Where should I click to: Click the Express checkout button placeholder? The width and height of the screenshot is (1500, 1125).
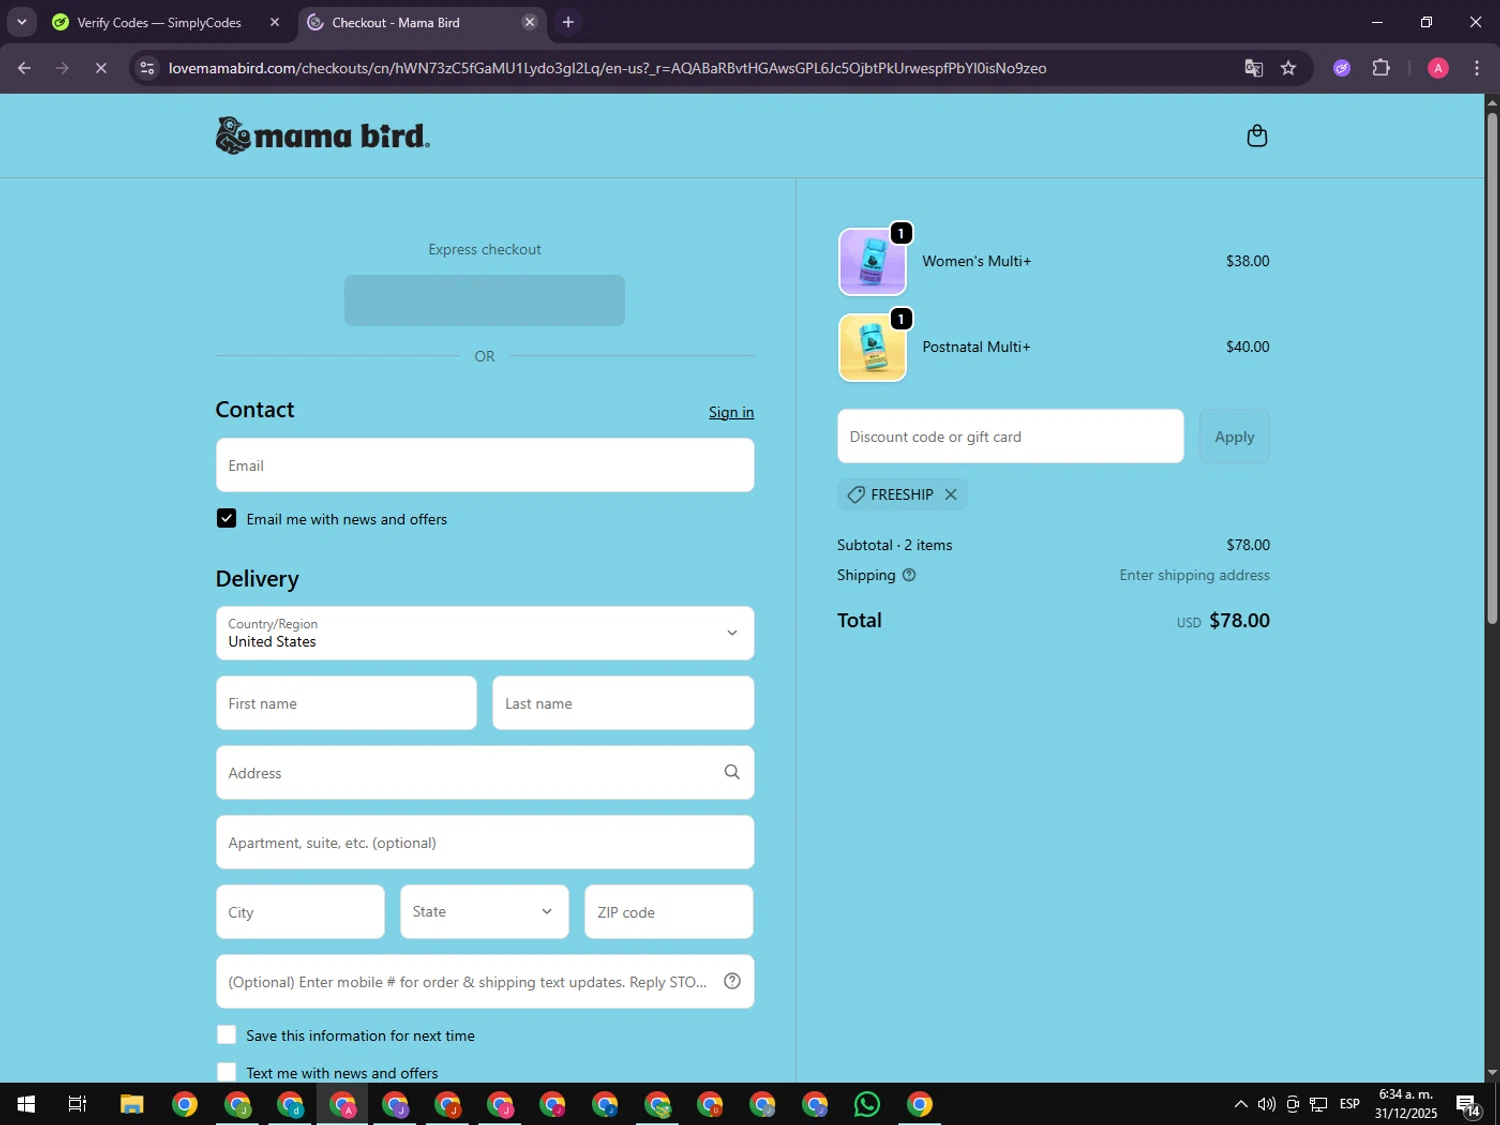(x=485, y=300)
